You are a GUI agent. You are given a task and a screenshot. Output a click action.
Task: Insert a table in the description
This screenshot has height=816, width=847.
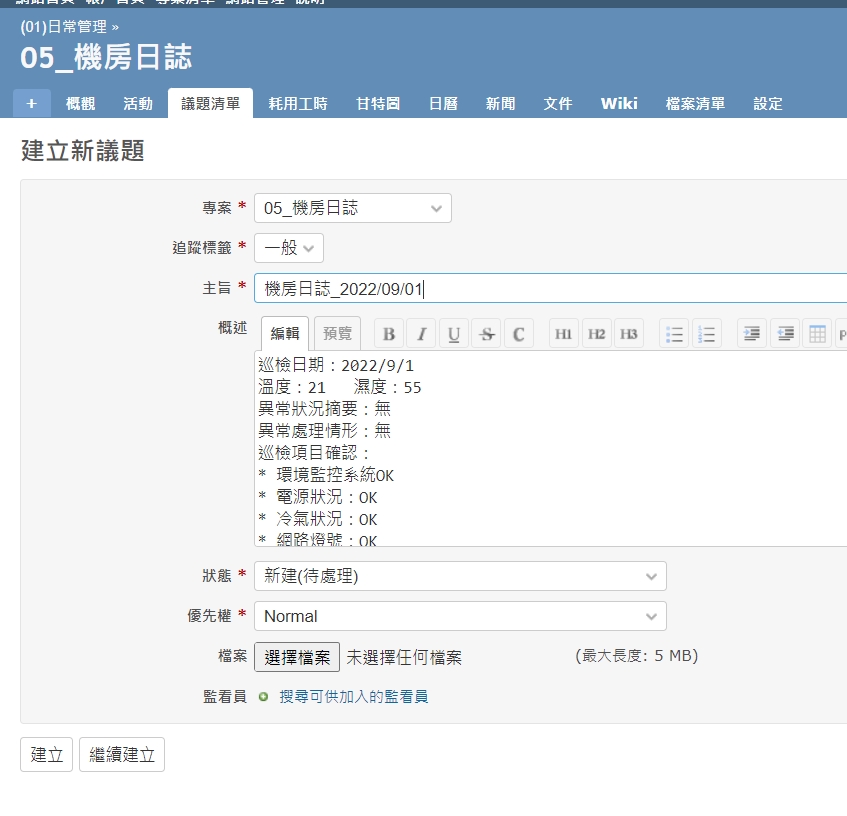817,334
